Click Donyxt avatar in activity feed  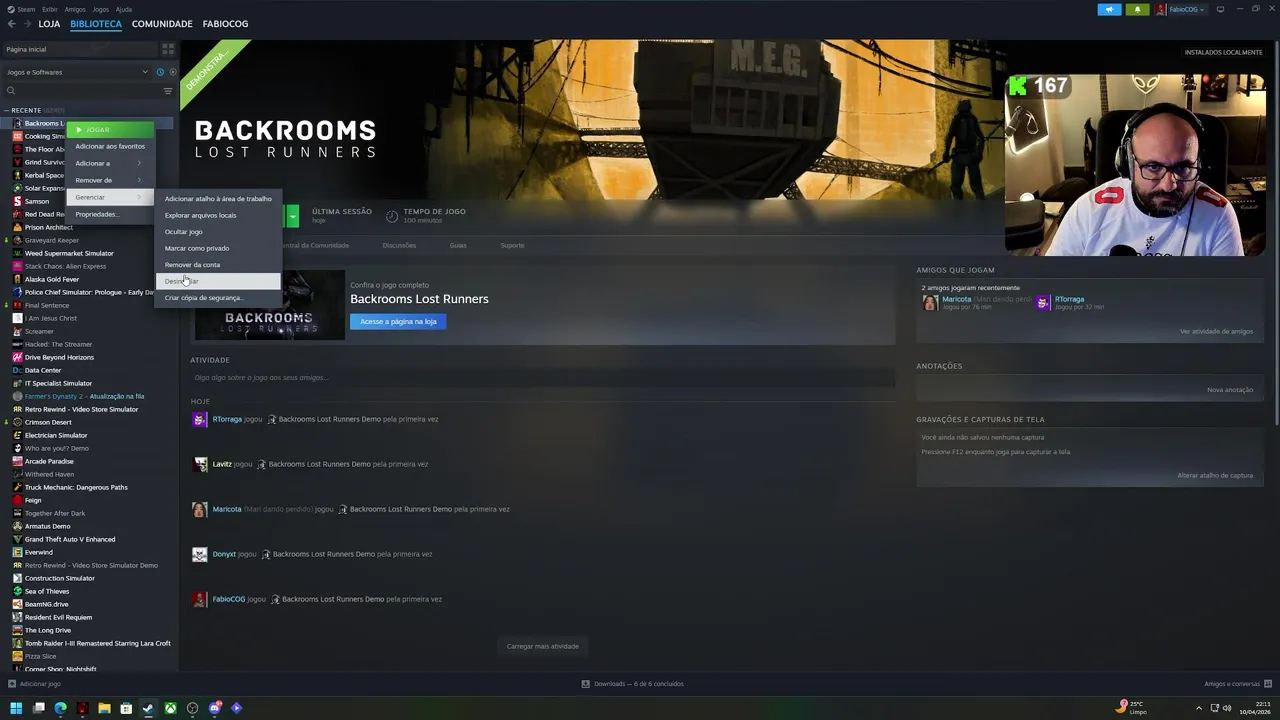click(x=200, y=554)
